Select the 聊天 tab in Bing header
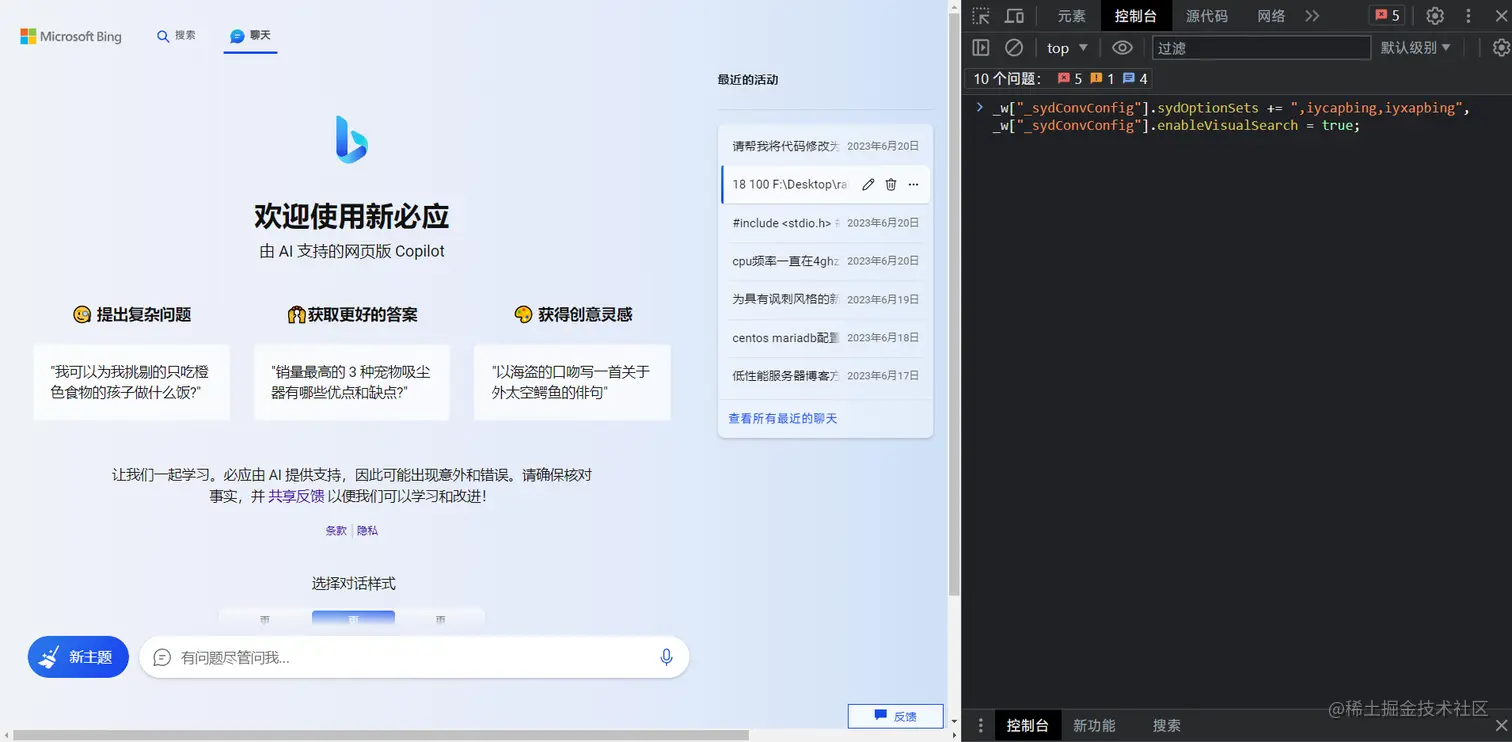This screenshot has height=742, width=1512. 250,36
